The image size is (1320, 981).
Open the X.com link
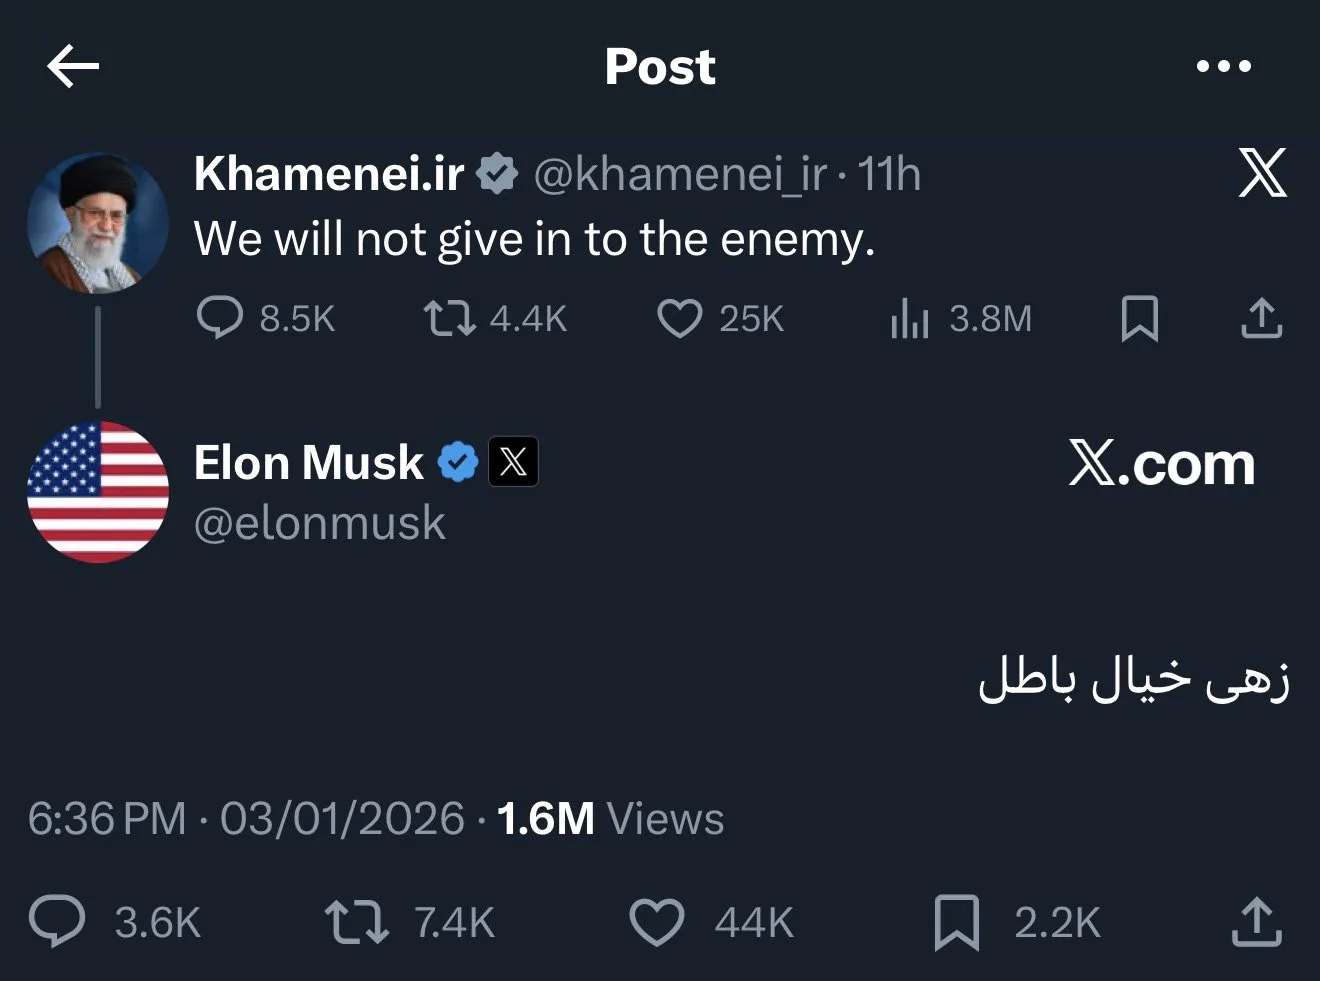(x=1161, y=463)
